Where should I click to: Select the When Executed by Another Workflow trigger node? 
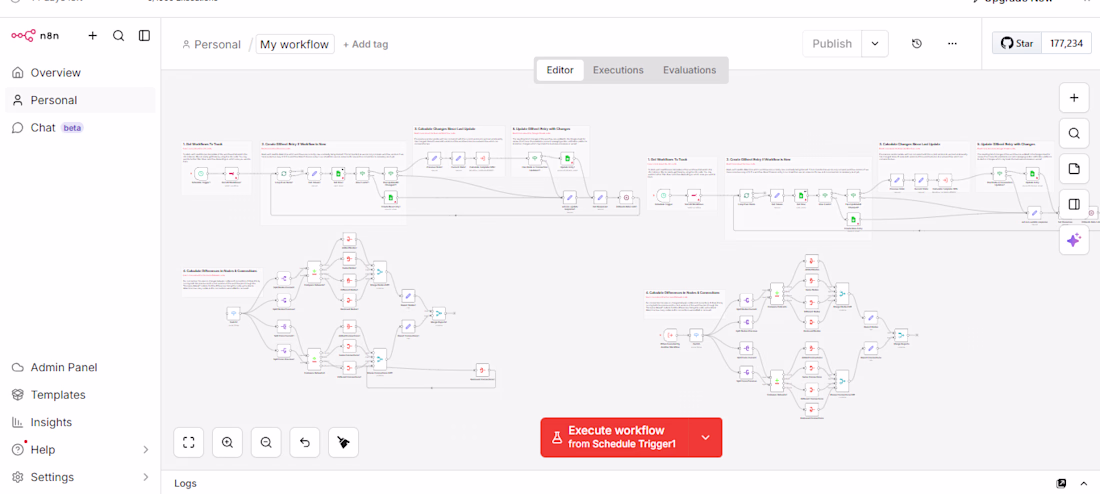(x=670, y=335)
